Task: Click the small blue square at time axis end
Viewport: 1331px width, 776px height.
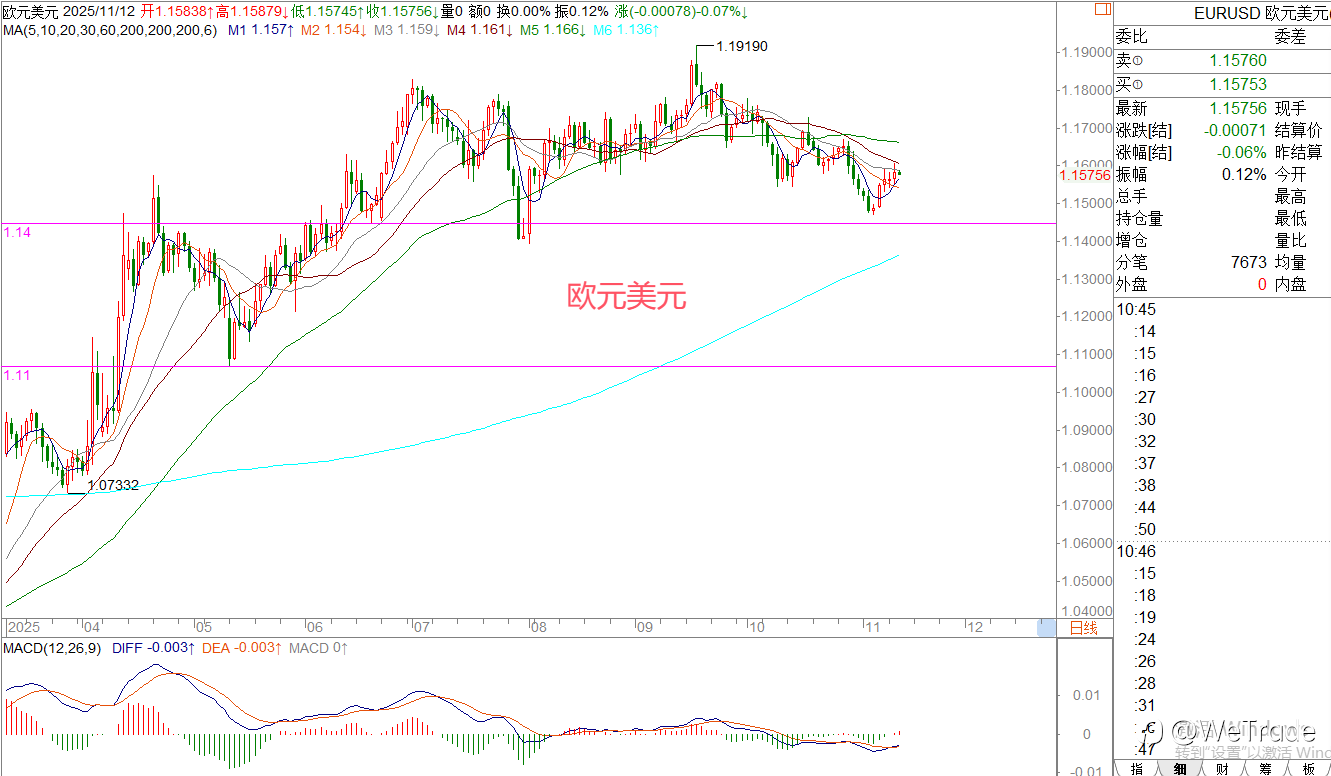Action: pos(1046,628)
